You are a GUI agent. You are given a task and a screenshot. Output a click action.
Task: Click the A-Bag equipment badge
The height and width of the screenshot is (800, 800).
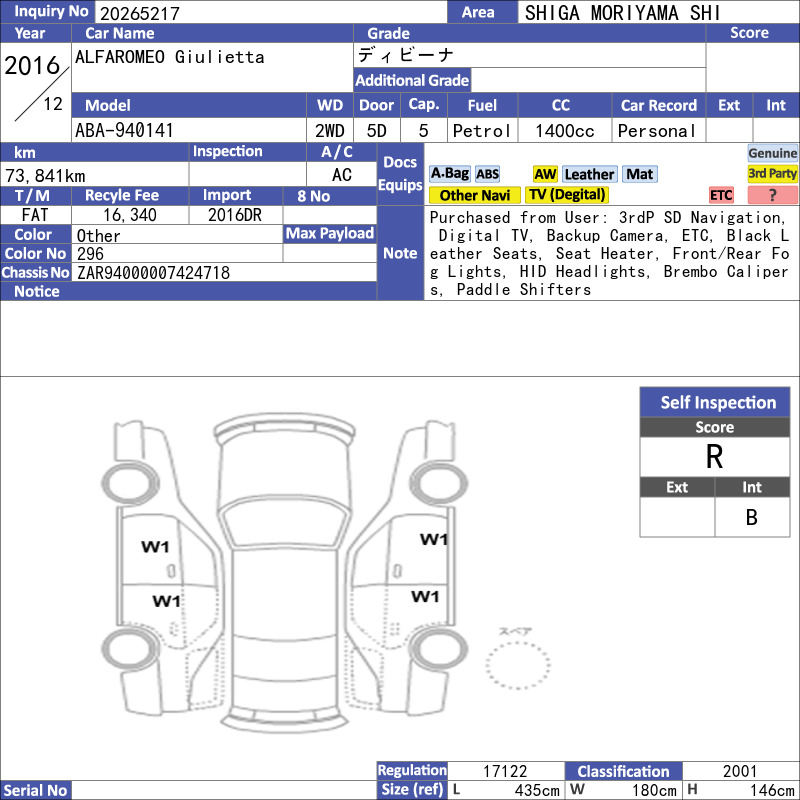click(x=449, y=174)
